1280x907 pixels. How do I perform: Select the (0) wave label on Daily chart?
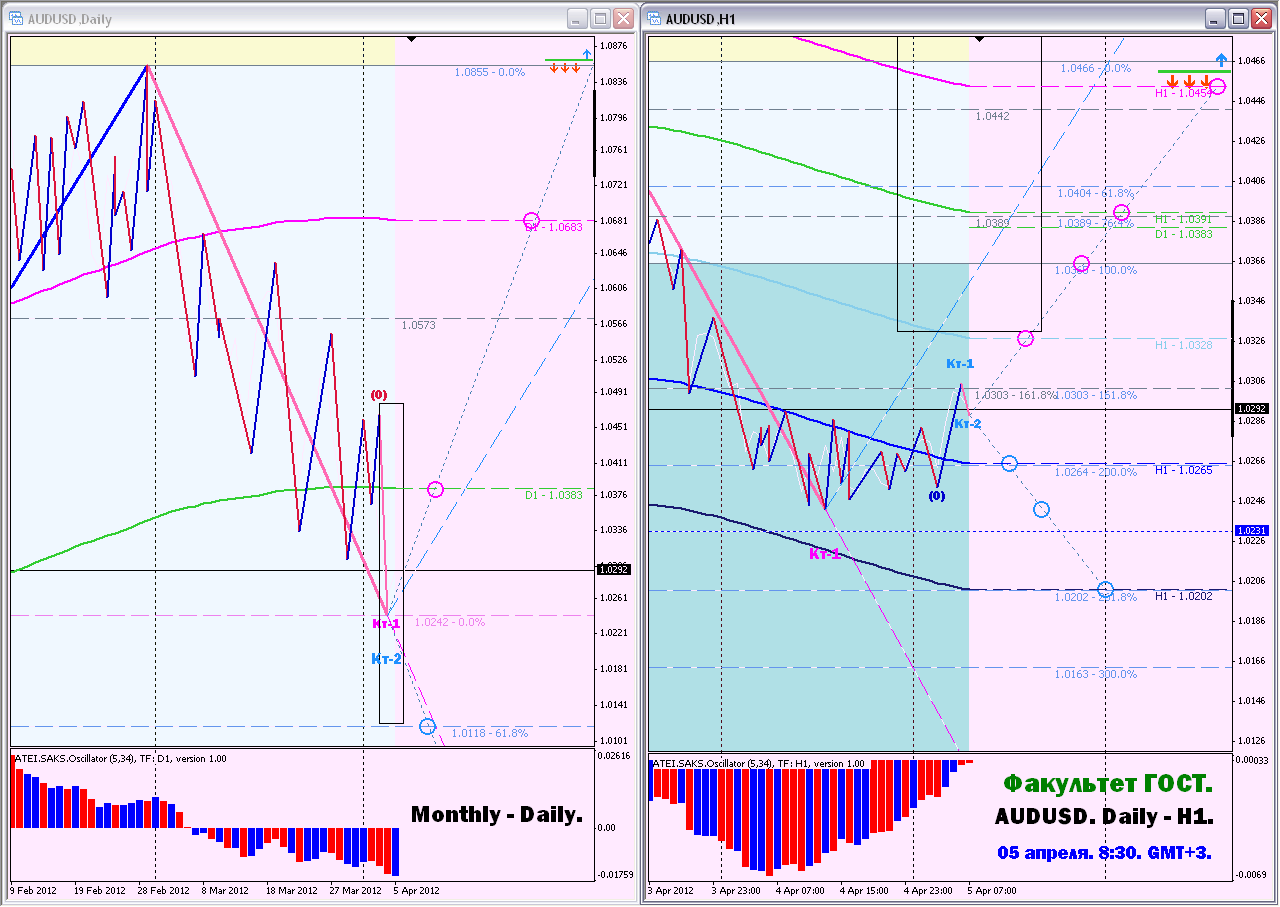(379, 395)
